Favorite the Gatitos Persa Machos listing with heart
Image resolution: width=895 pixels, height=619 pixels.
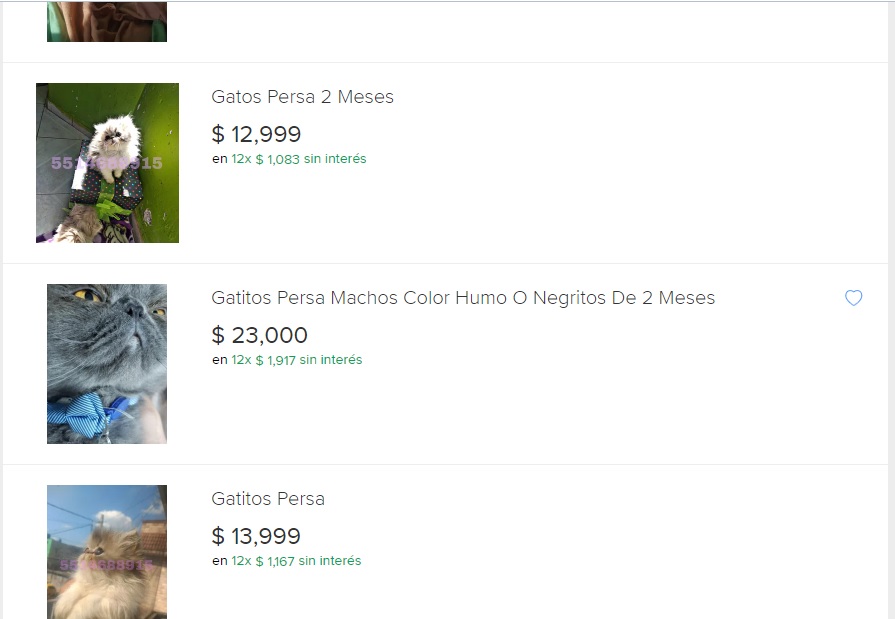853,298
